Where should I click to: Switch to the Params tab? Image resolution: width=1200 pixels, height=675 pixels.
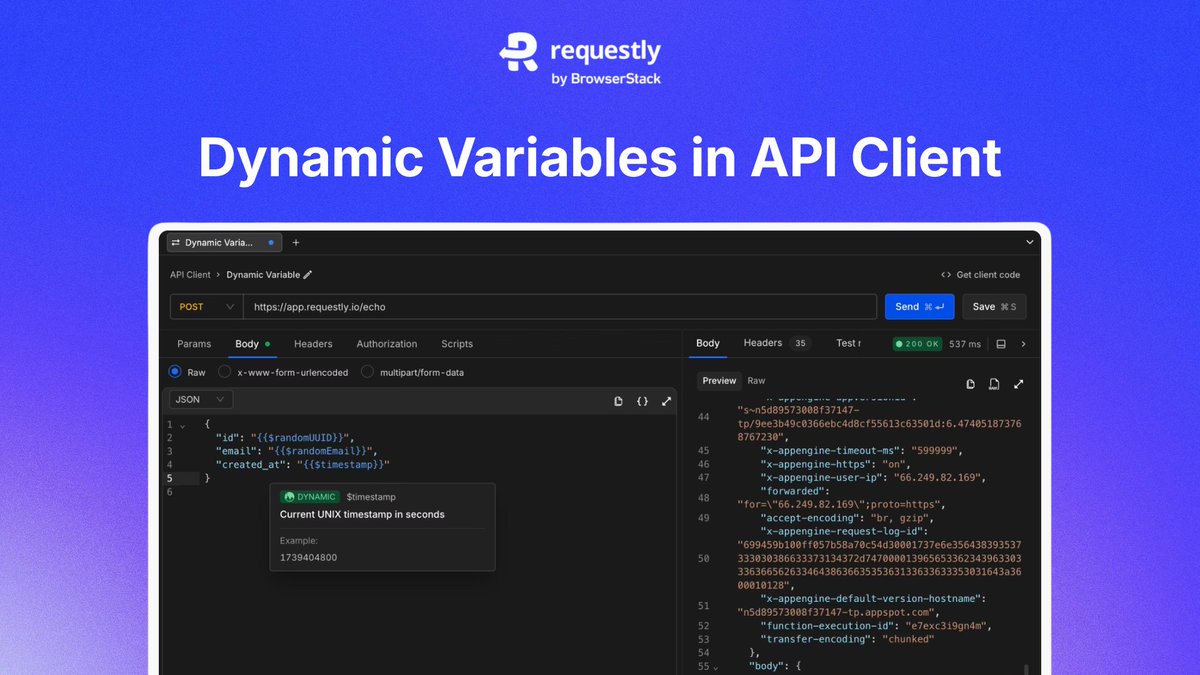(x=194, y=344)
